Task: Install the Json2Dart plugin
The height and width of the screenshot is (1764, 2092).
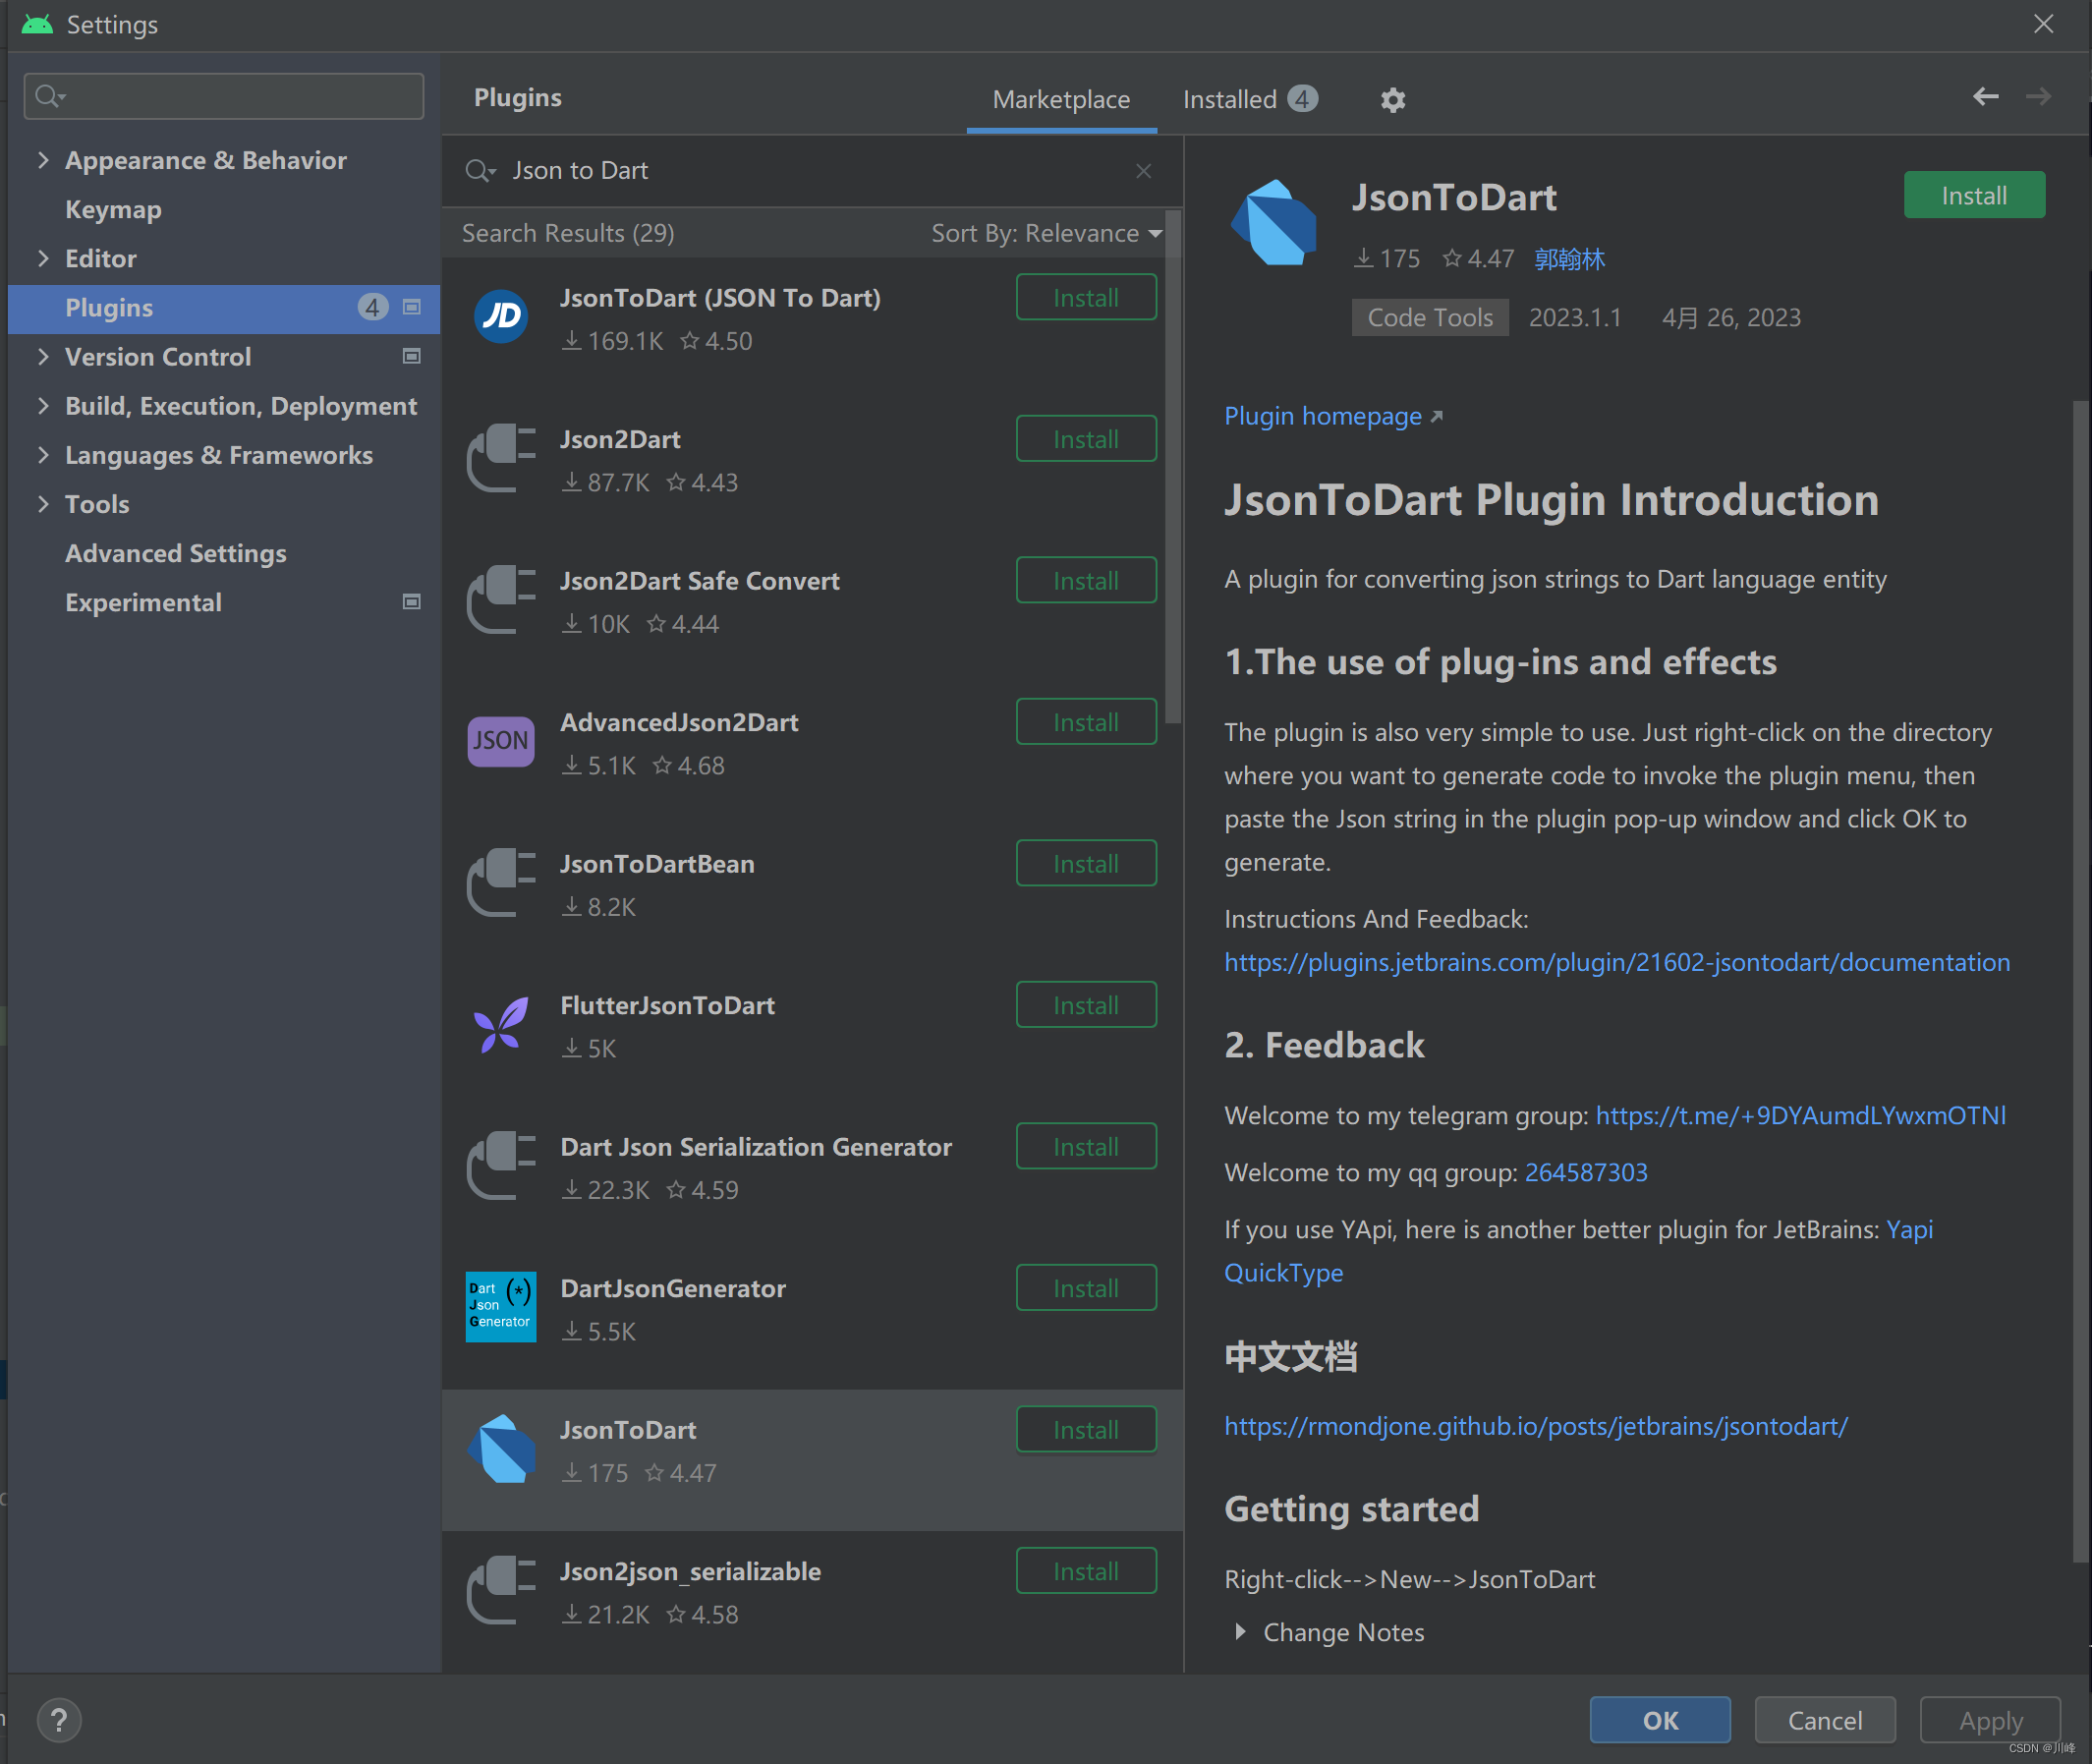Action: pos(1086,439)
